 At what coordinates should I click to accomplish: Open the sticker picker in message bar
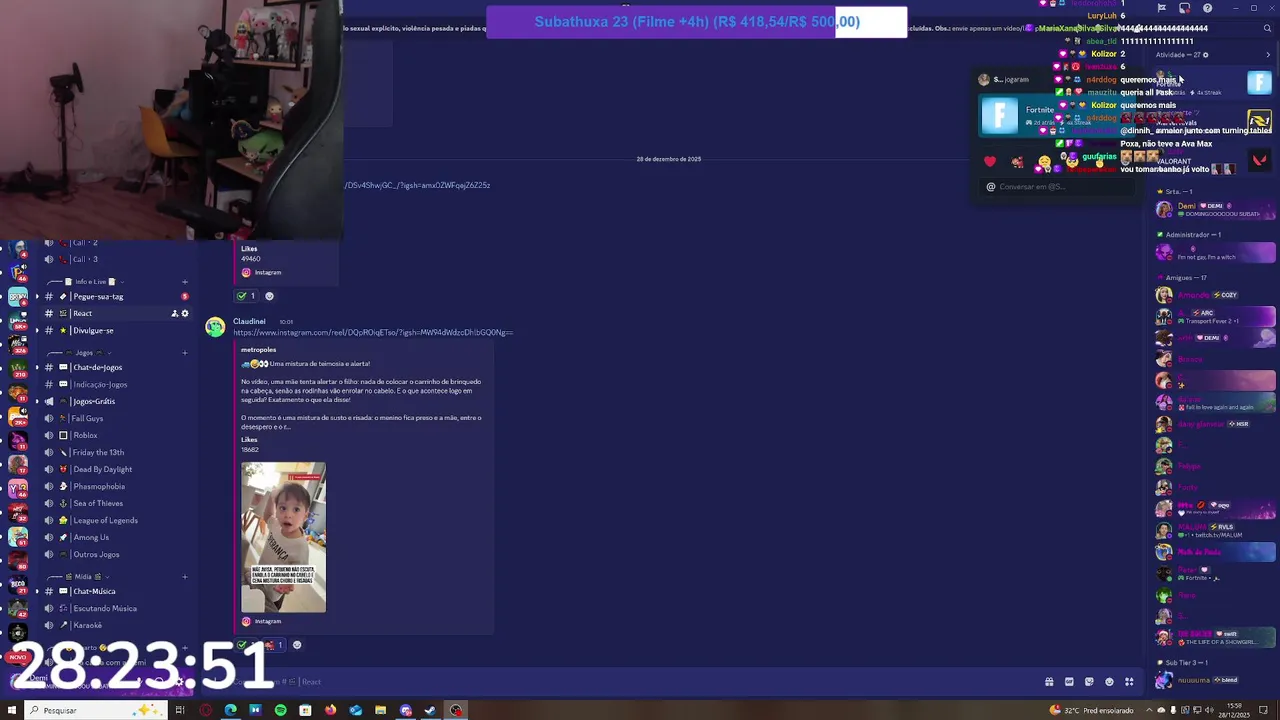[x=1089, y=682]
